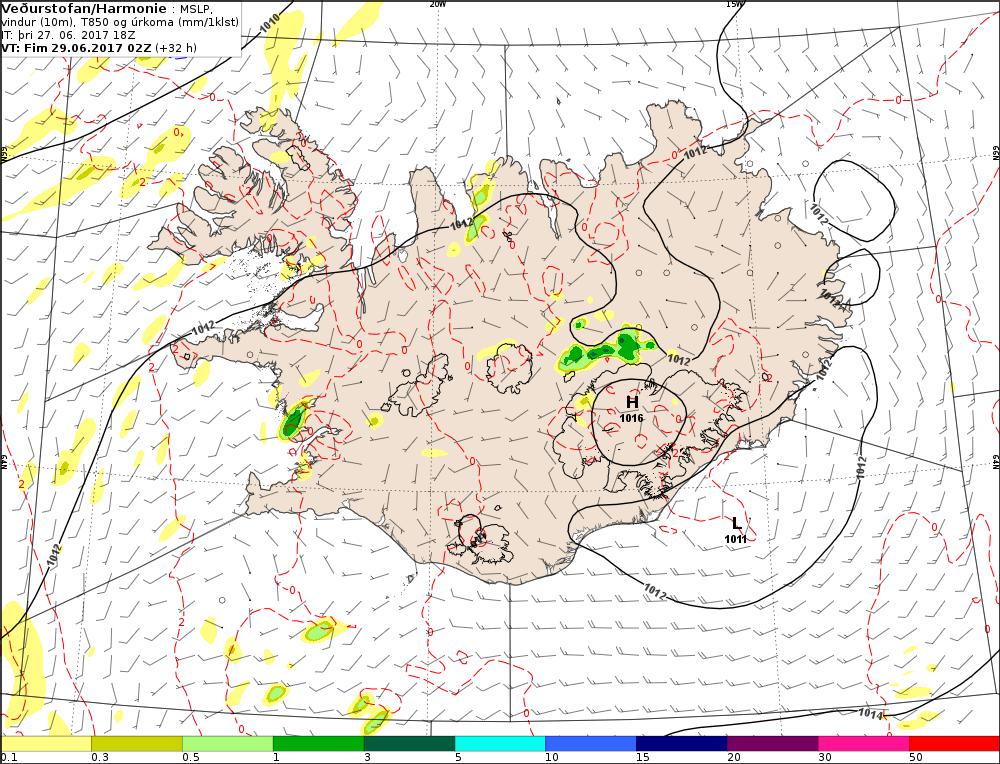
Task: Click the '1014' isobar label
Action: click(x=871, y=714)
